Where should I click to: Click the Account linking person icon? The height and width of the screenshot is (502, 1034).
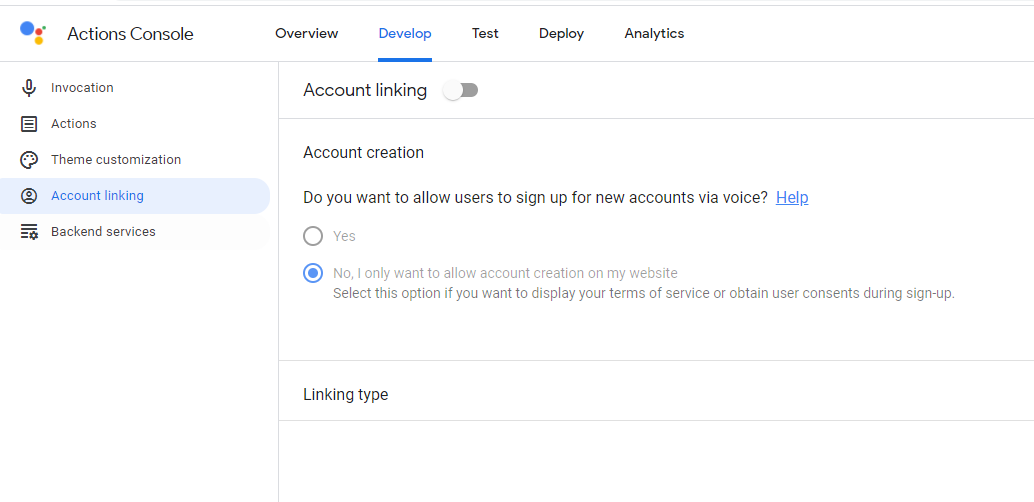point(29,196)
